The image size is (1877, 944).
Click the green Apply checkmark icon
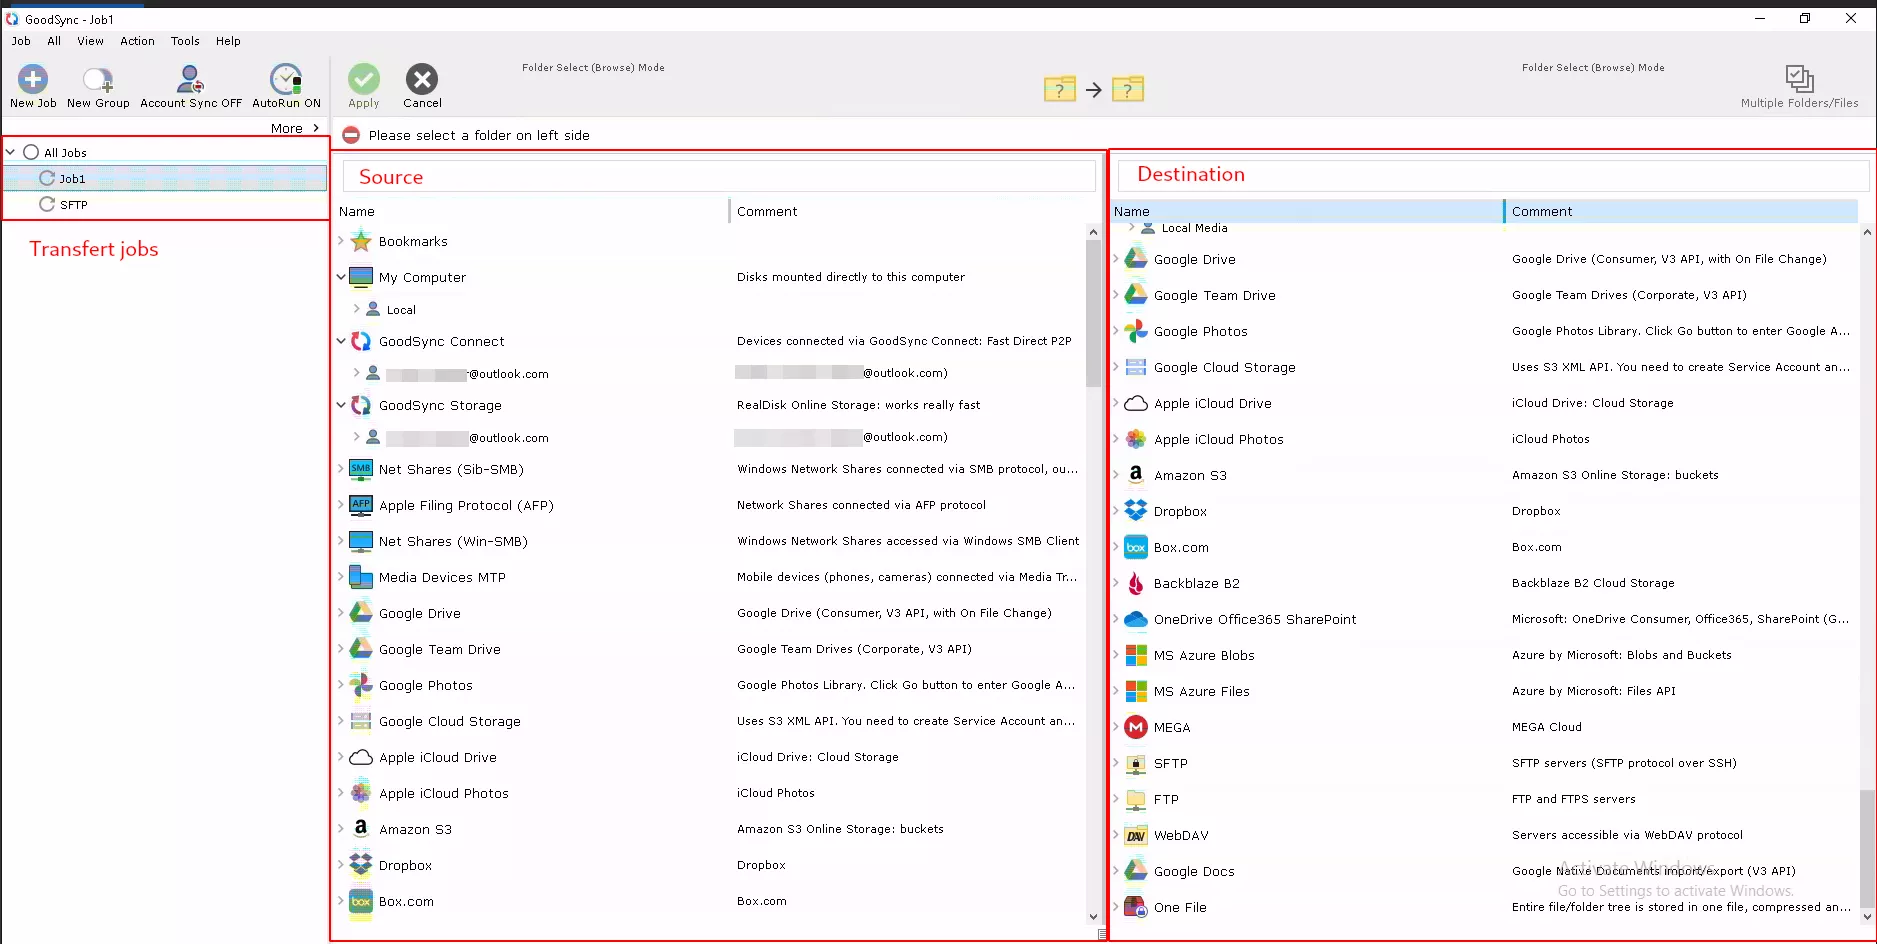364,79
